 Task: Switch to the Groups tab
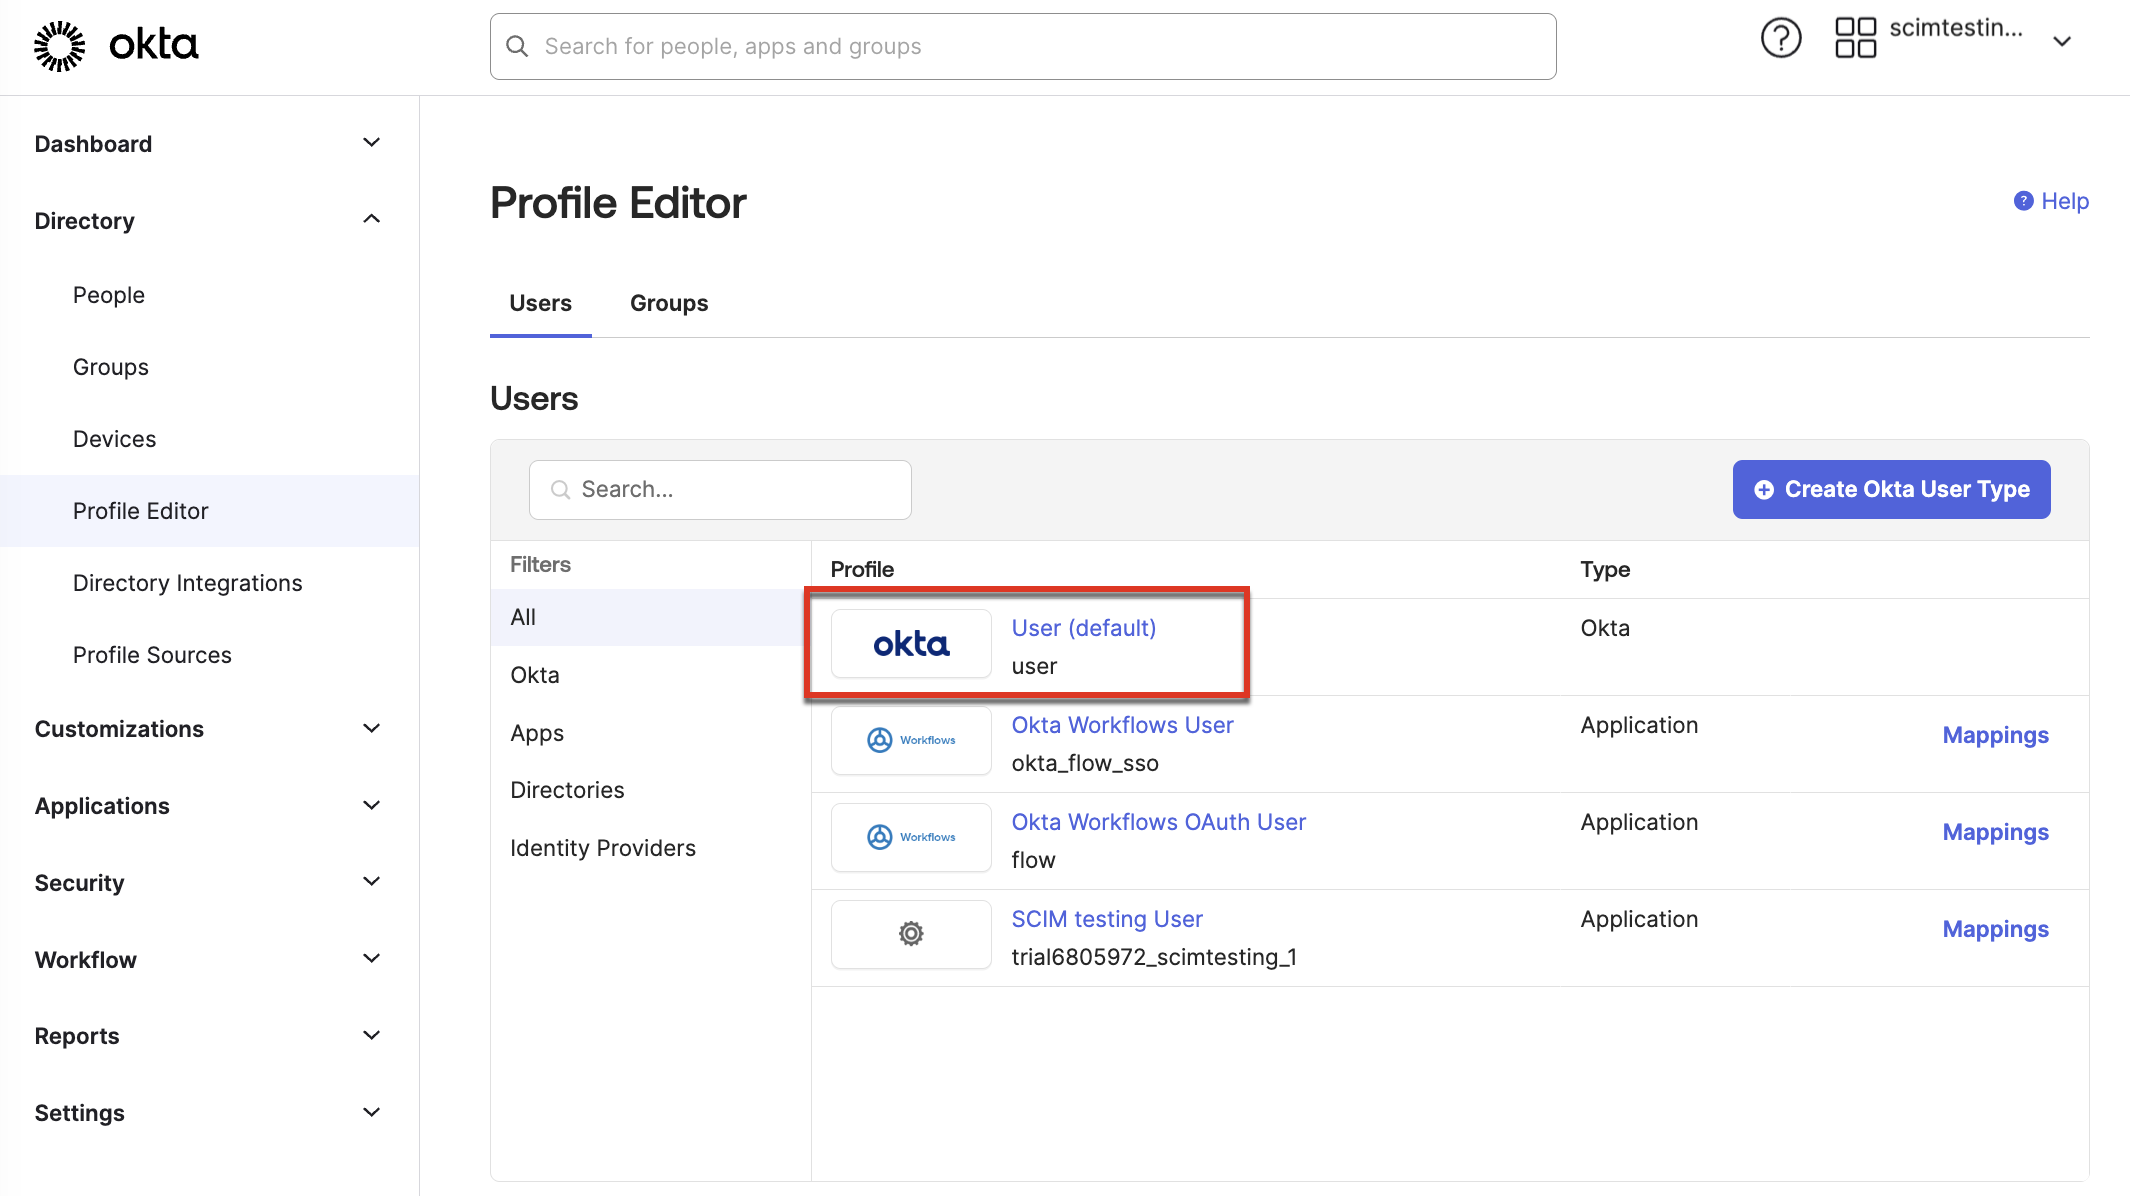tap(667, 303)
